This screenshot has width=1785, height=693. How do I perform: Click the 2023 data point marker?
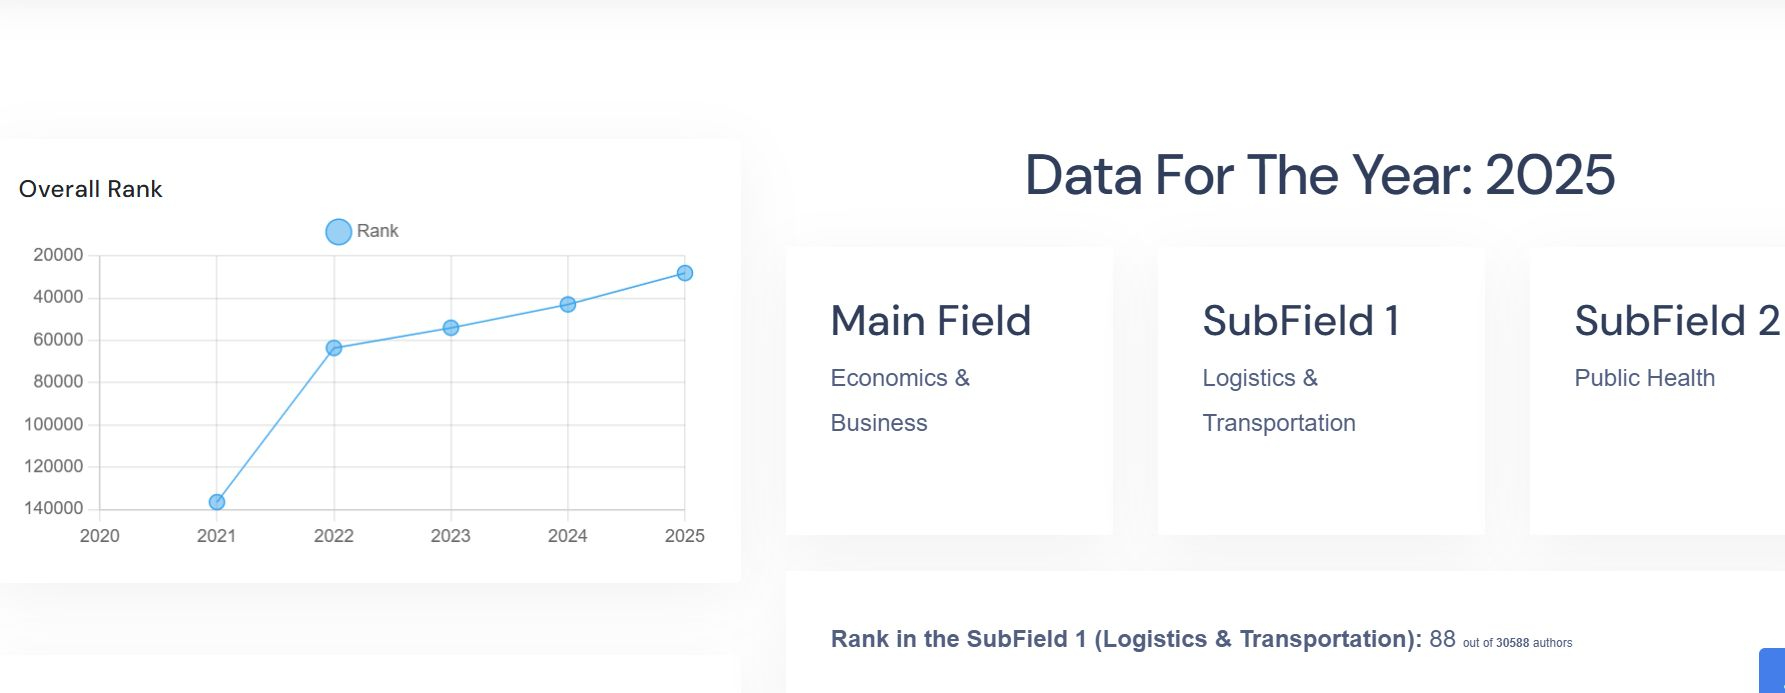pos(451,328)
